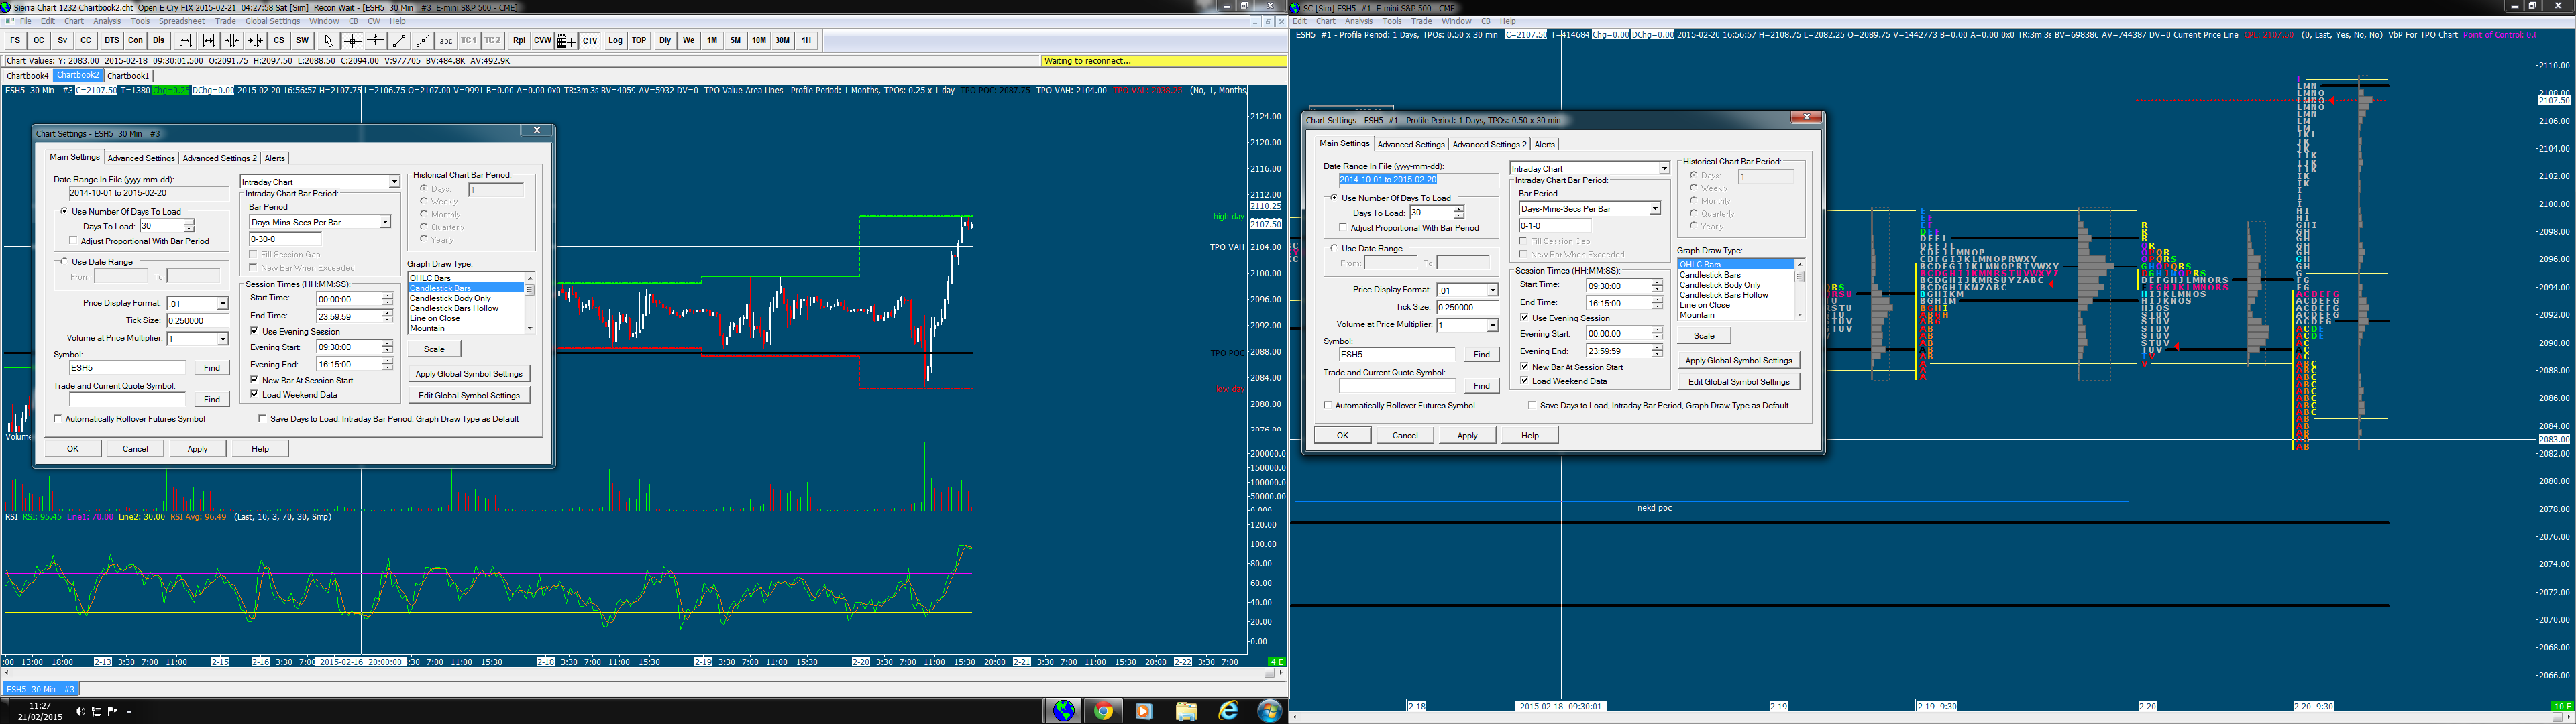This screenshot has width=2576, height=724.
Task: Switch to Advanced Settings 2 tab, left dialog
Action: [219, 158]
